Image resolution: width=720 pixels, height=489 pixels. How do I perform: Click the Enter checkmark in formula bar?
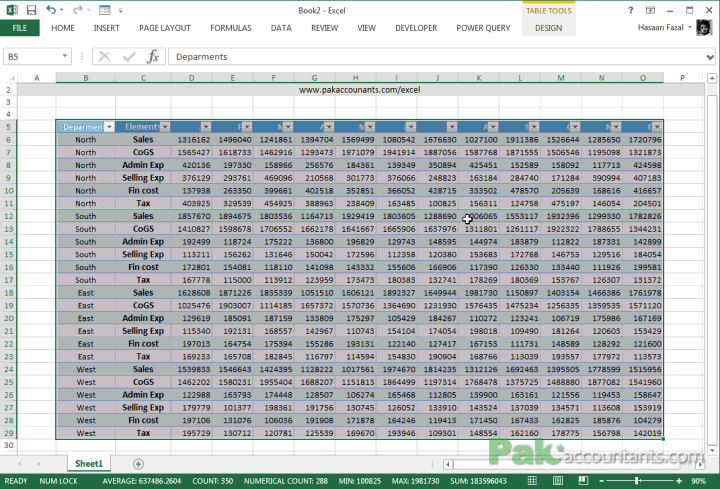[x=129, y=56]
